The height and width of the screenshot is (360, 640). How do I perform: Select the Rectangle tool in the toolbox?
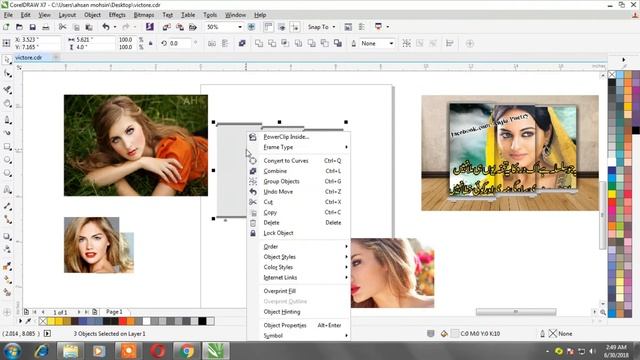click(x=7, y=147)
